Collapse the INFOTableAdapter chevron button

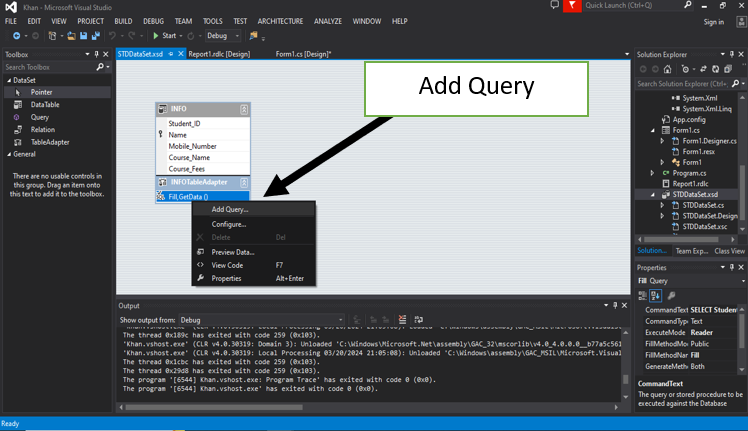244,182
